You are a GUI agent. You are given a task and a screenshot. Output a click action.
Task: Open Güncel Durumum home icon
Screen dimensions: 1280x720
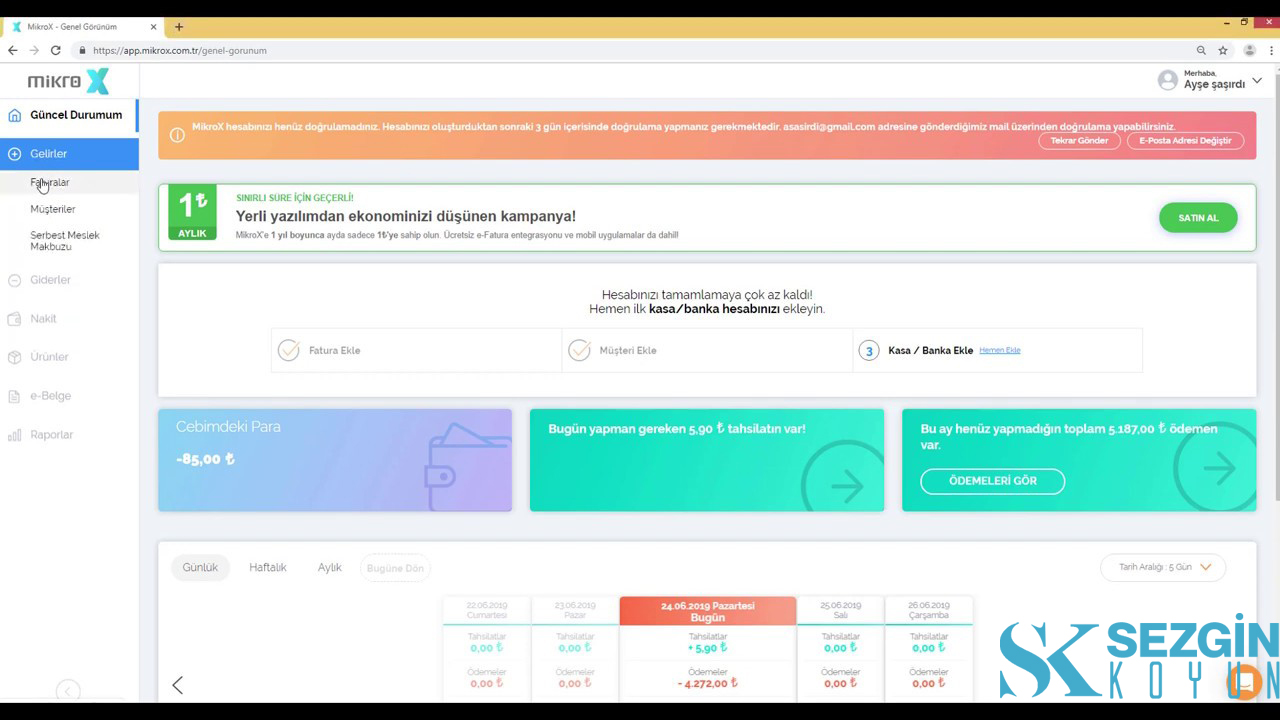click(14, 115)
